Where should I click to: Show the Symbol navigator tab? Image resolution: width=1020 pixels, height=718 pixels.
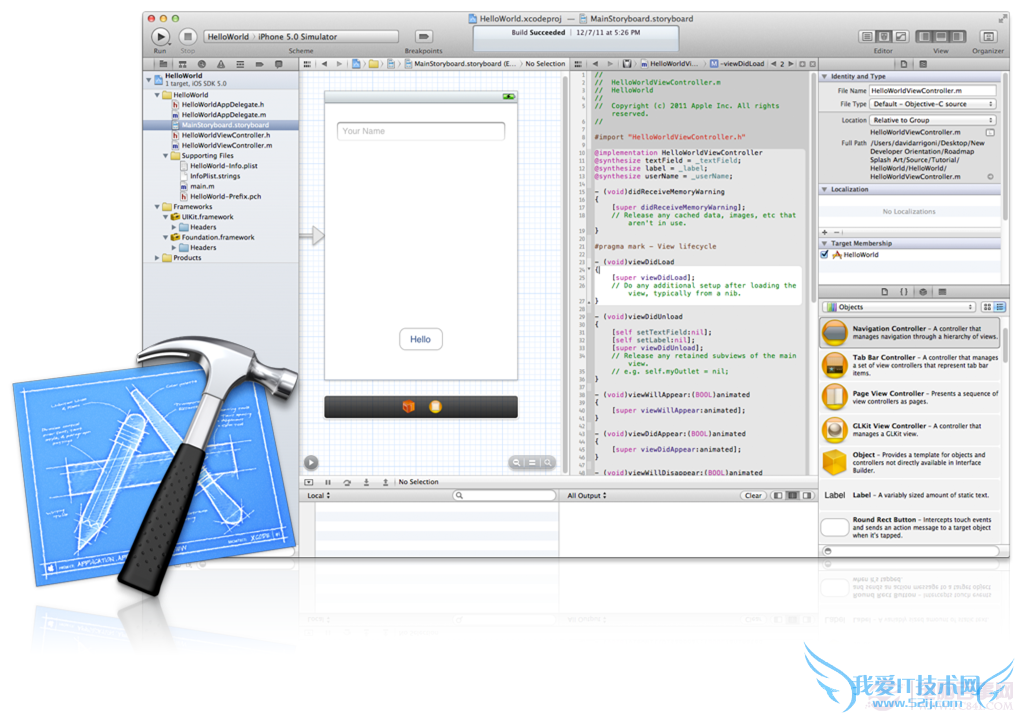point(183,64)
